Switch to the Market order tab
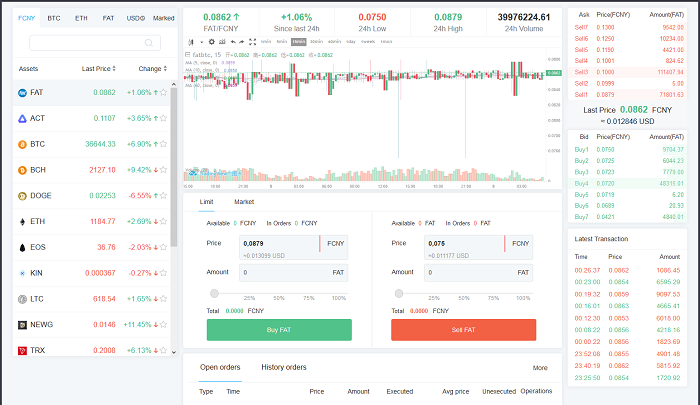 [244, 202]
